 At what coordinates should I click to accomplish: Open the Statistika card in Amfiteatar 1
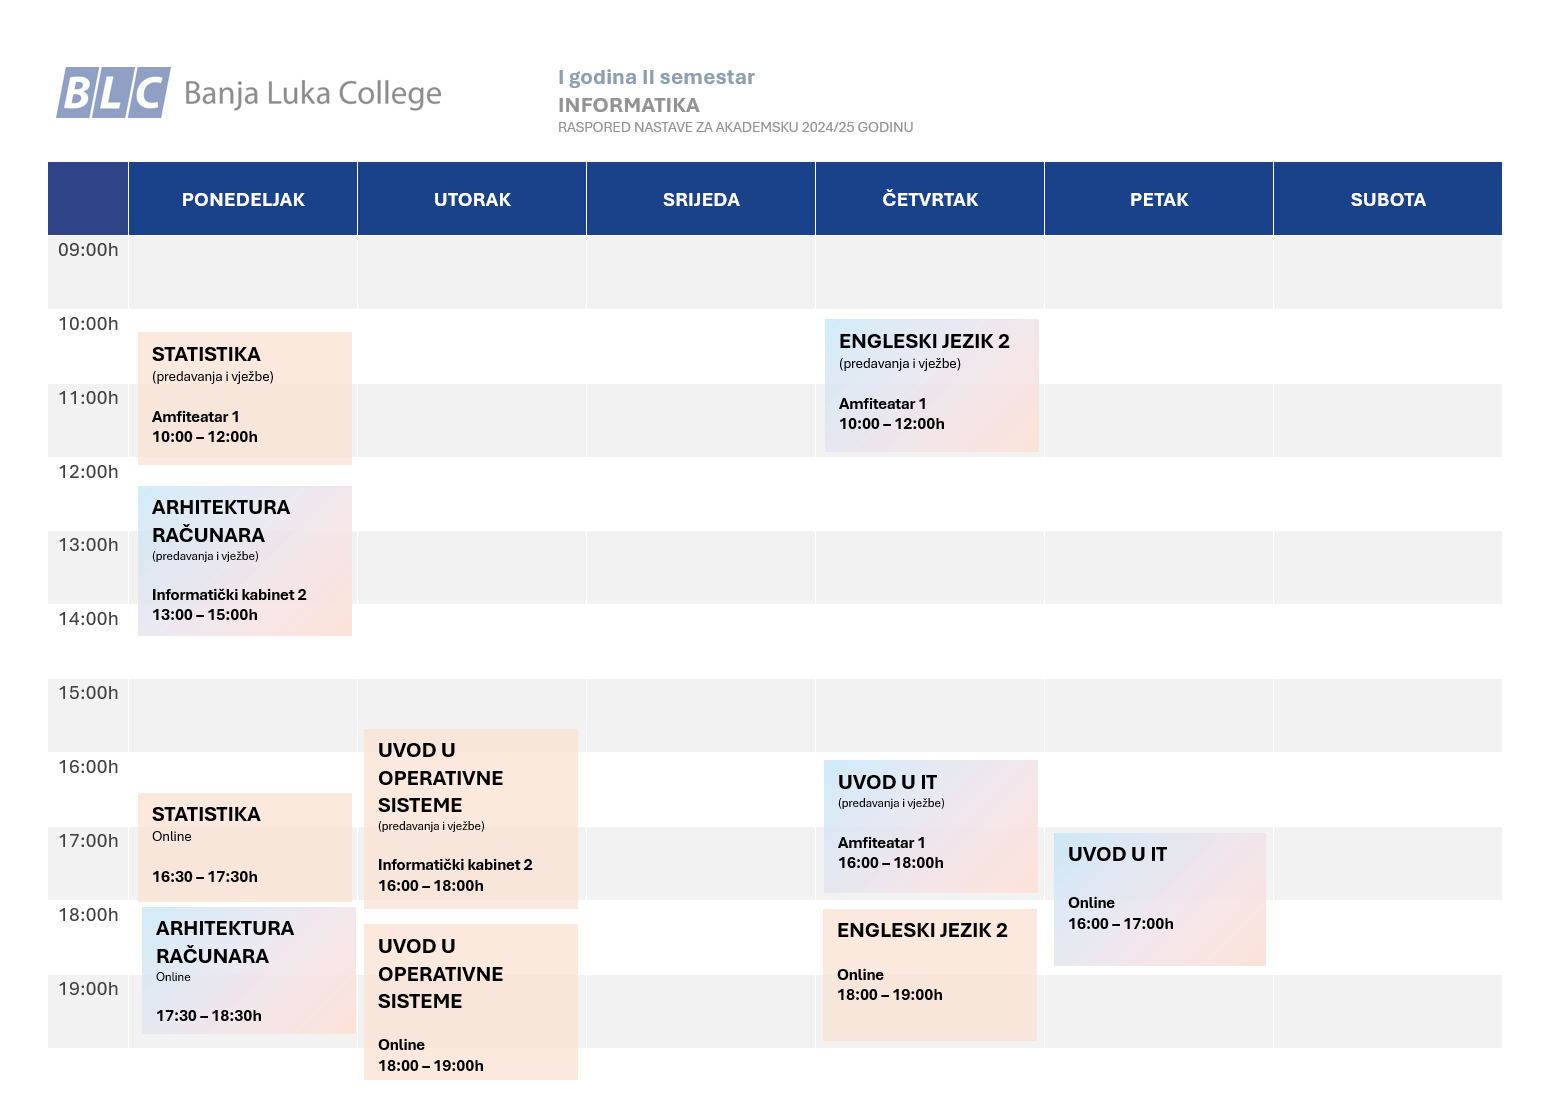click(x=245, y=398)
